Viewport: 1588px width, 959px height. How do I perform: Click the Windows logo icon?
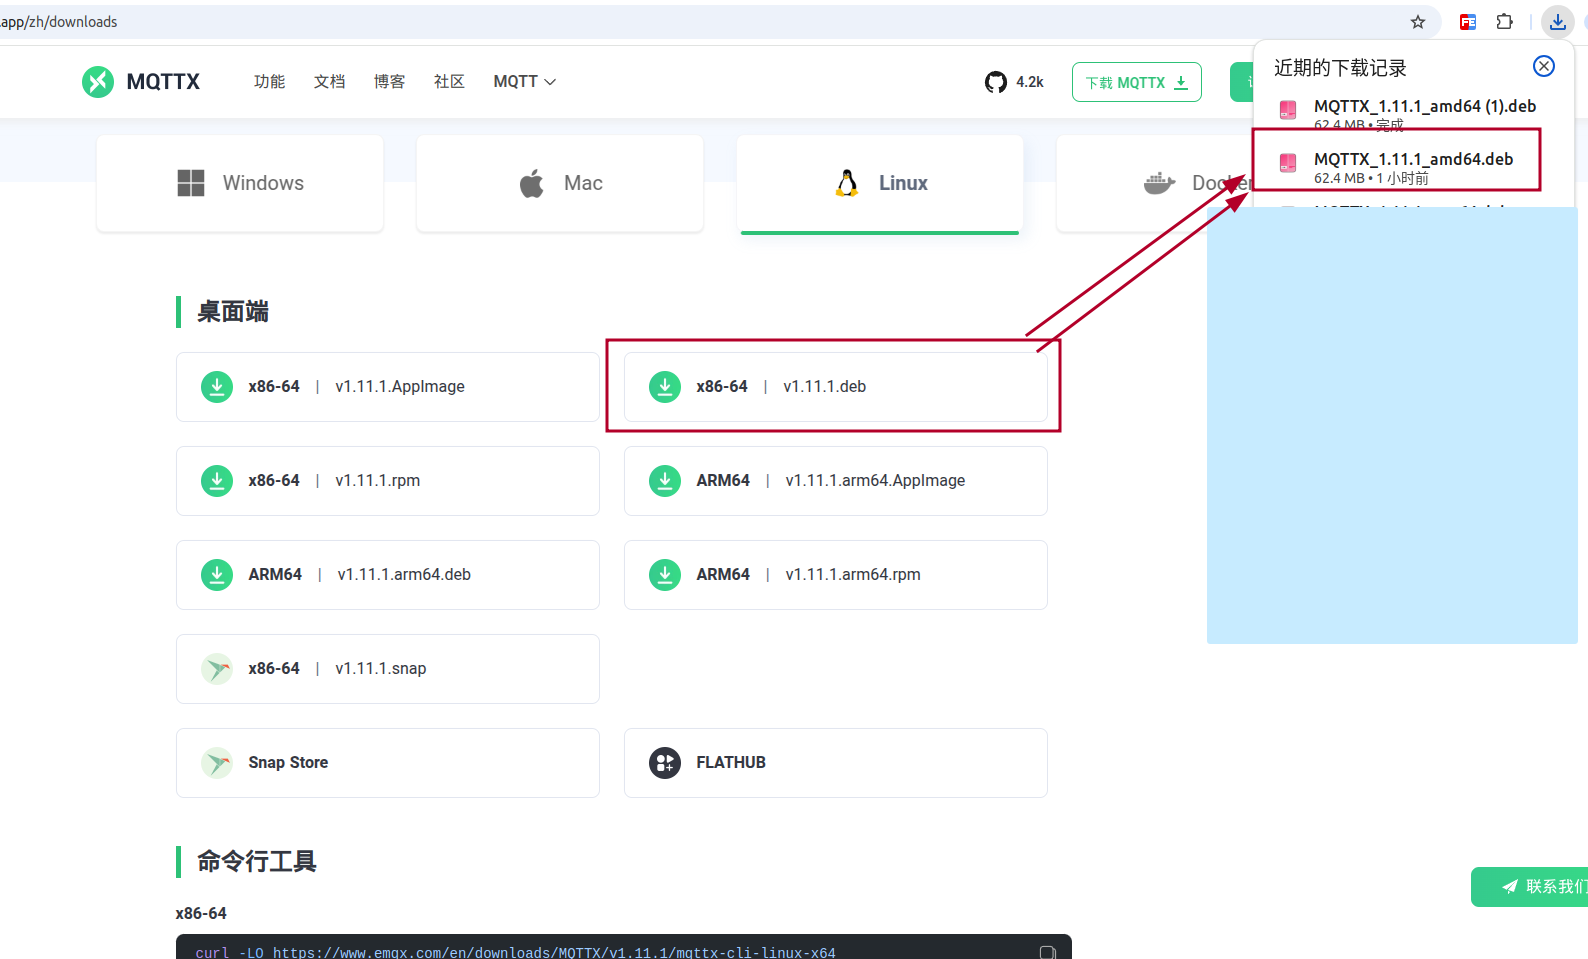[191, 183]
